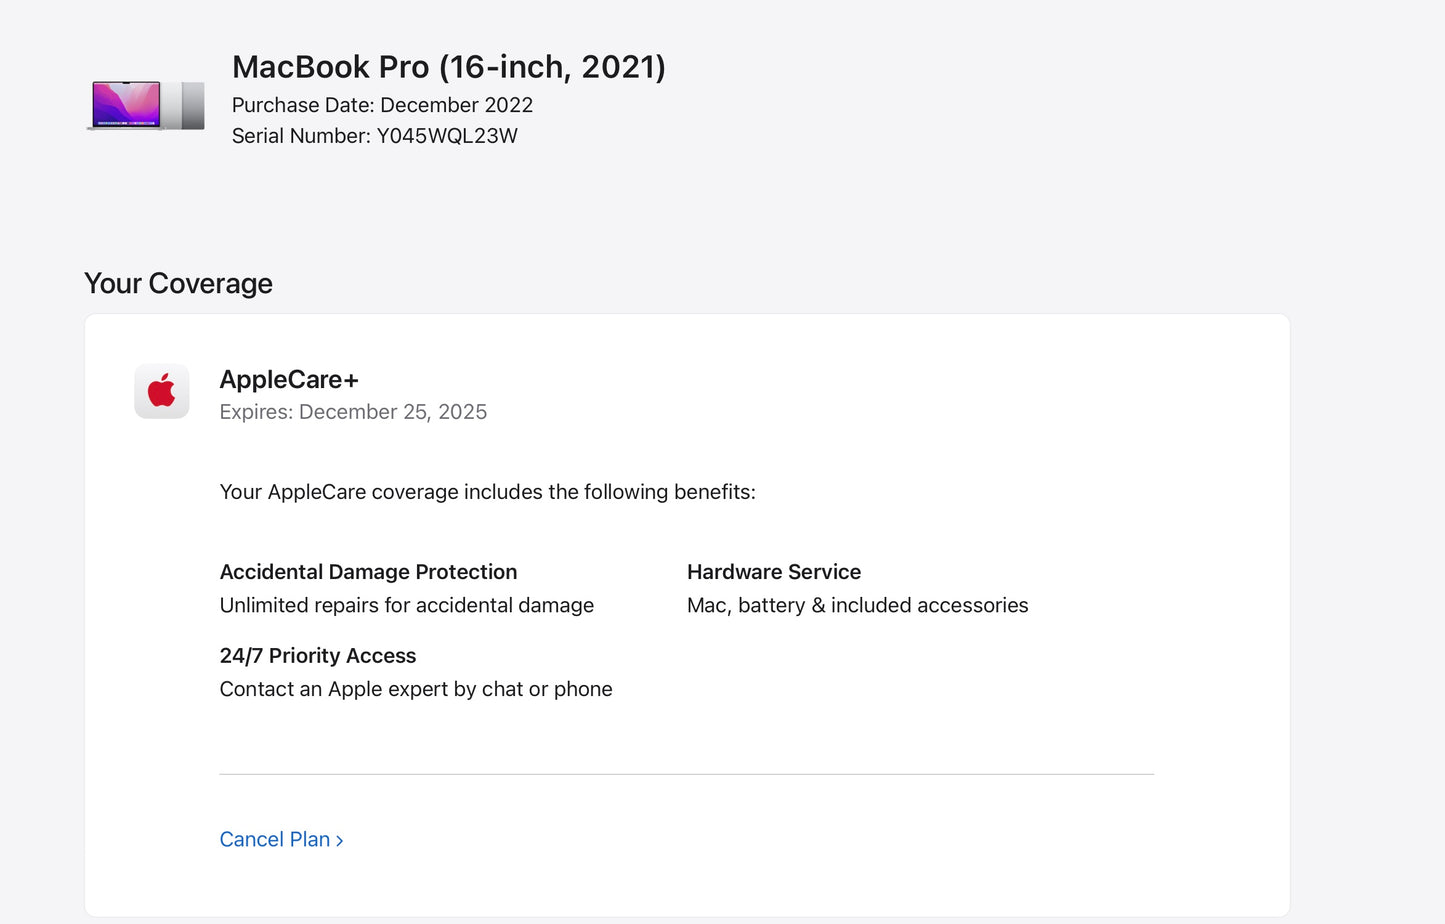Click the MacBook Pro product image
This screenshot has width=1445, height=924.
click(127, 105)
